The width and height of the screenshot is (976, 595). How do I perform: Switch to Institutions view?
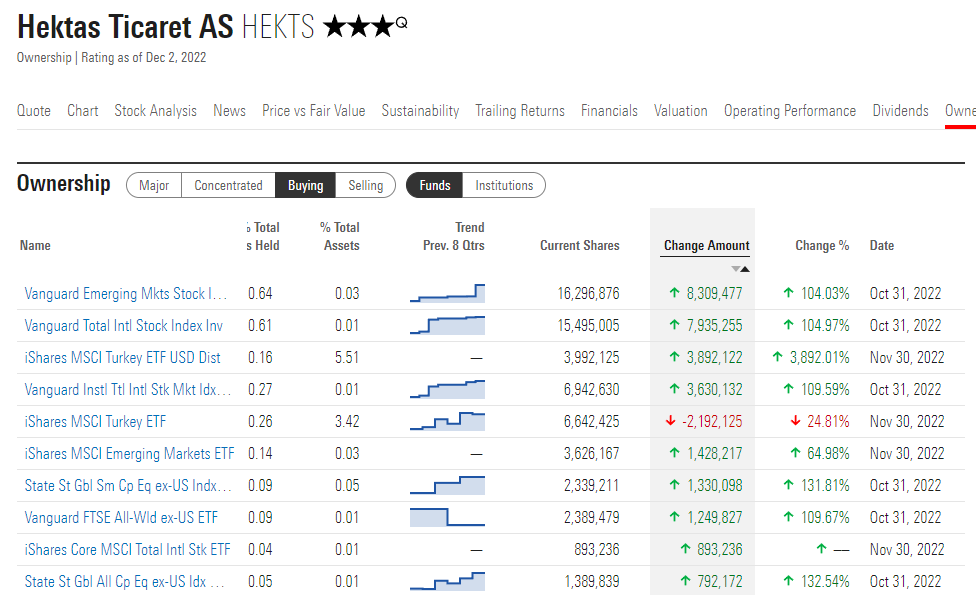coord(504,185)
